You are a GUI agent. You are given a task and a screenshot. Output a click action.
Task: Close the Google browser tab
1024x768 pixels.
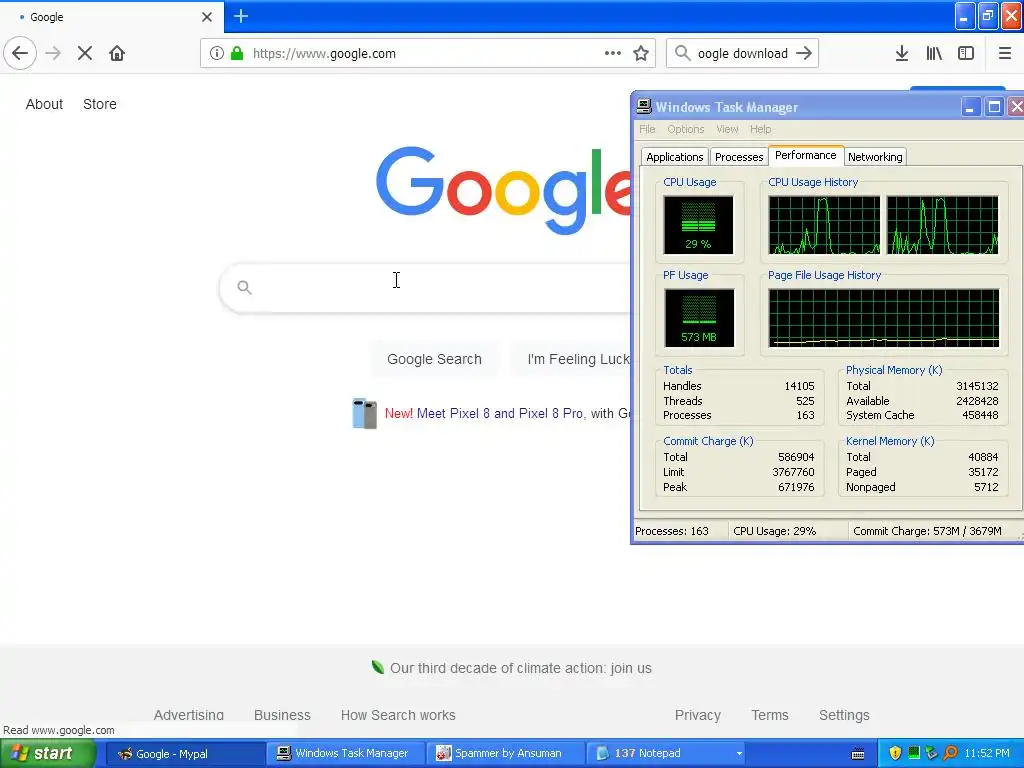[x=206, y=17]
